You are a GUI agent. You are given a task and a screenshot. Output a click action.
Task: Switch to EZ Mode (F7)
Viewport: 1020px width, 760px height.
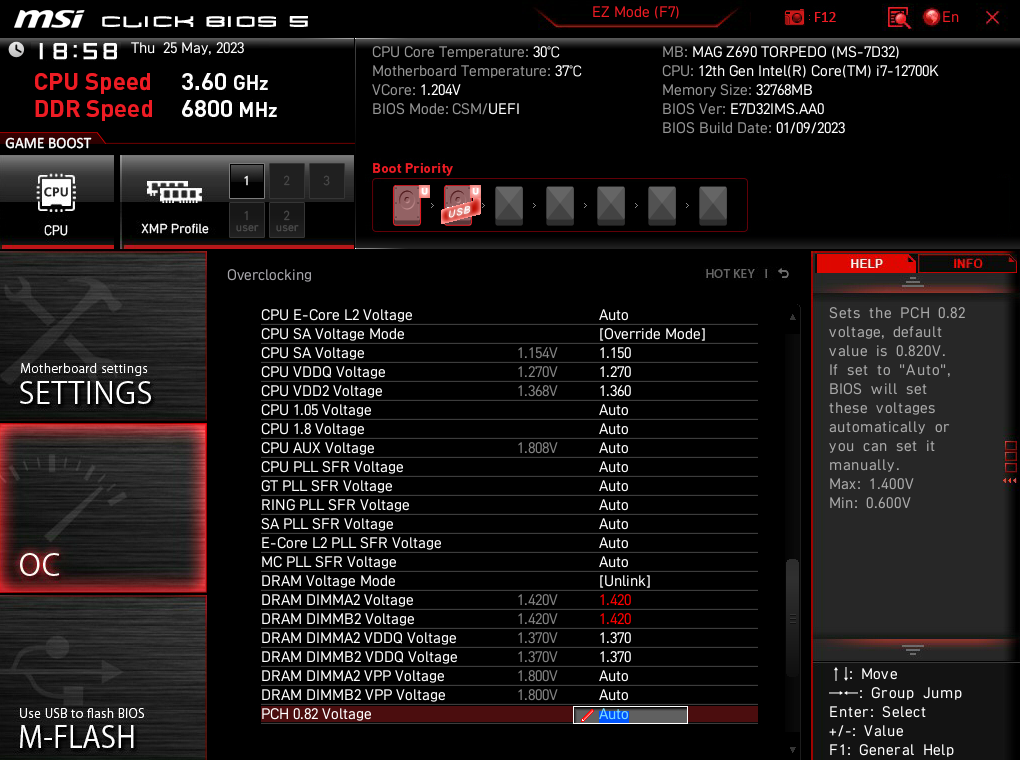click(x=636, y=12)
